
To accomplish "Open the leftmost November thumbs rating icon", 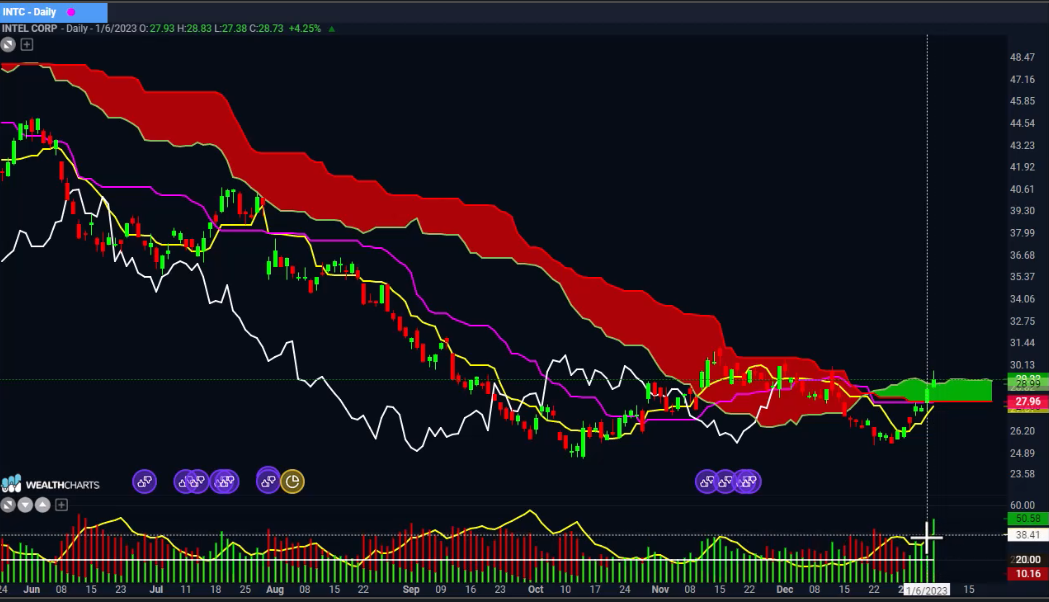I will tap(706, 481).
